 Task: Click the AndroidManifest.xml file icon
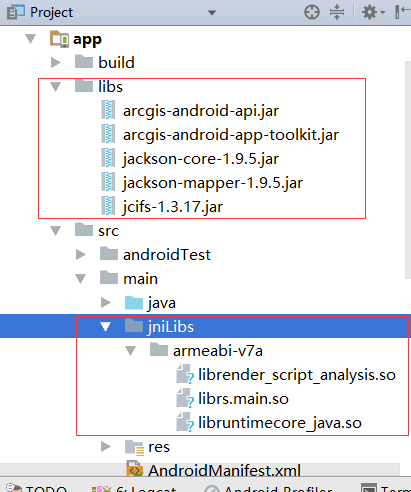point(135,468)
